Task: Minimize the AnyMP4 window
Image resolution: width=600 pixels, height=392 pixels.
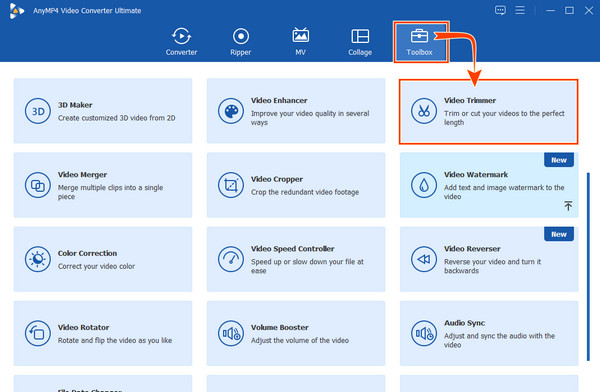Action: 551,10
